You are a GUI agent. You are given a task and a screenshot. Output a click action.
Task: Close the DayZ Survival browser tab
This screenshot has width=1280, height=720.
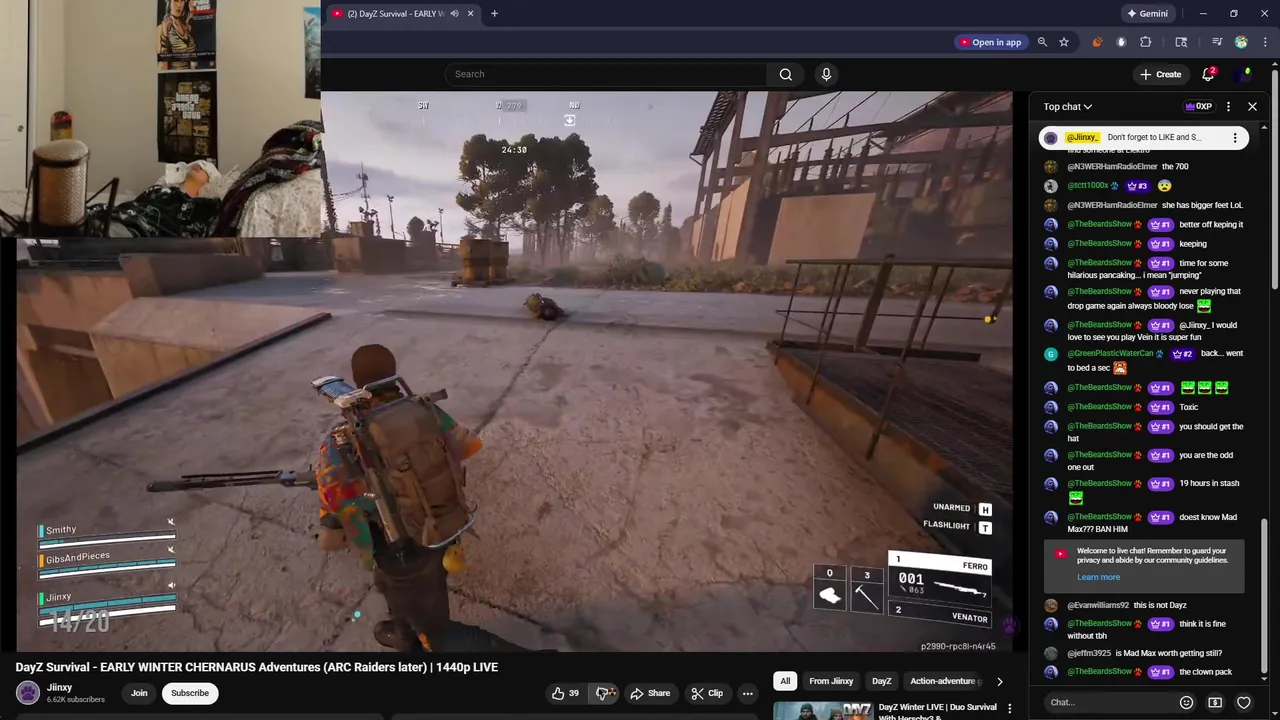(x=471, y=14)
